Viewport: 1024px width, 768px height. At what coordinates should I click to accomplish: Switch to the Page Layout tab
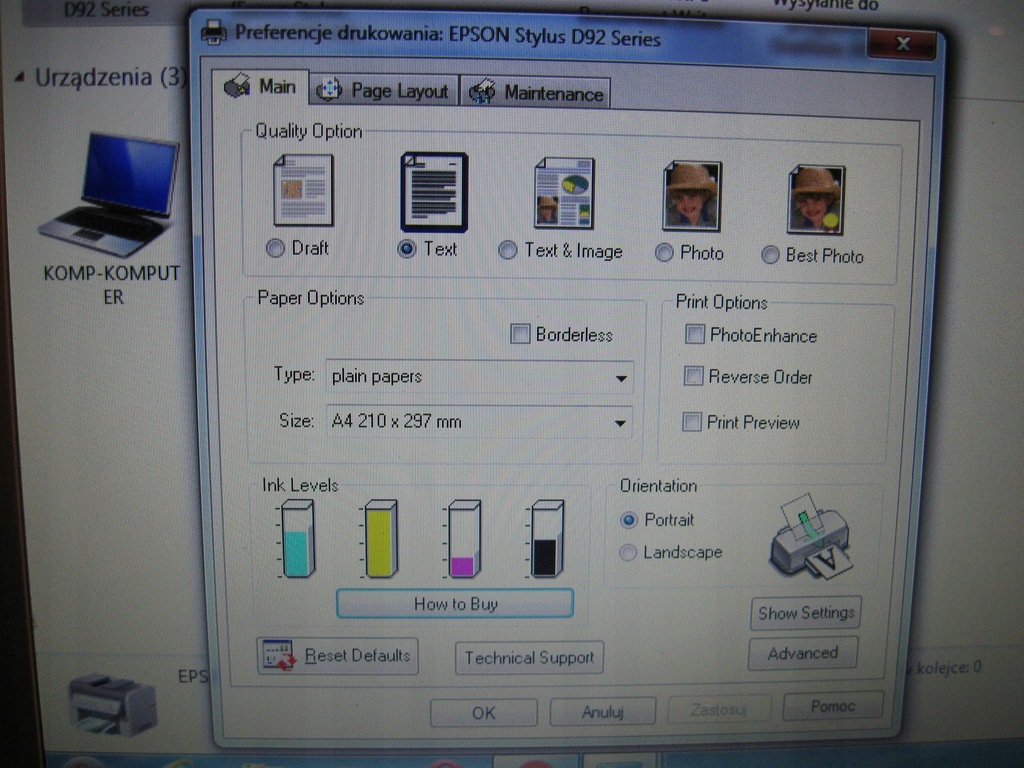pyautogui.click(x=383, y=90)
